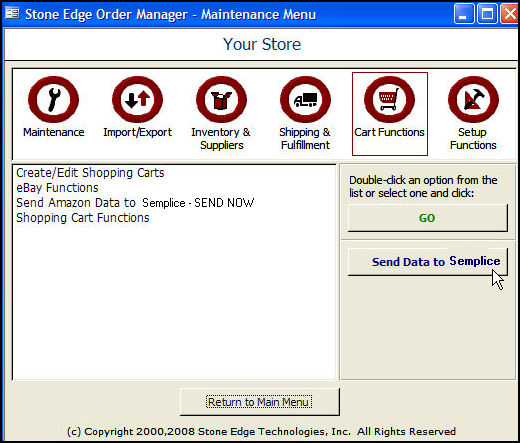The width and height of the screenshot is (520, 443).
Task: Select eBay Functions from the list
Action: [57, 188]
